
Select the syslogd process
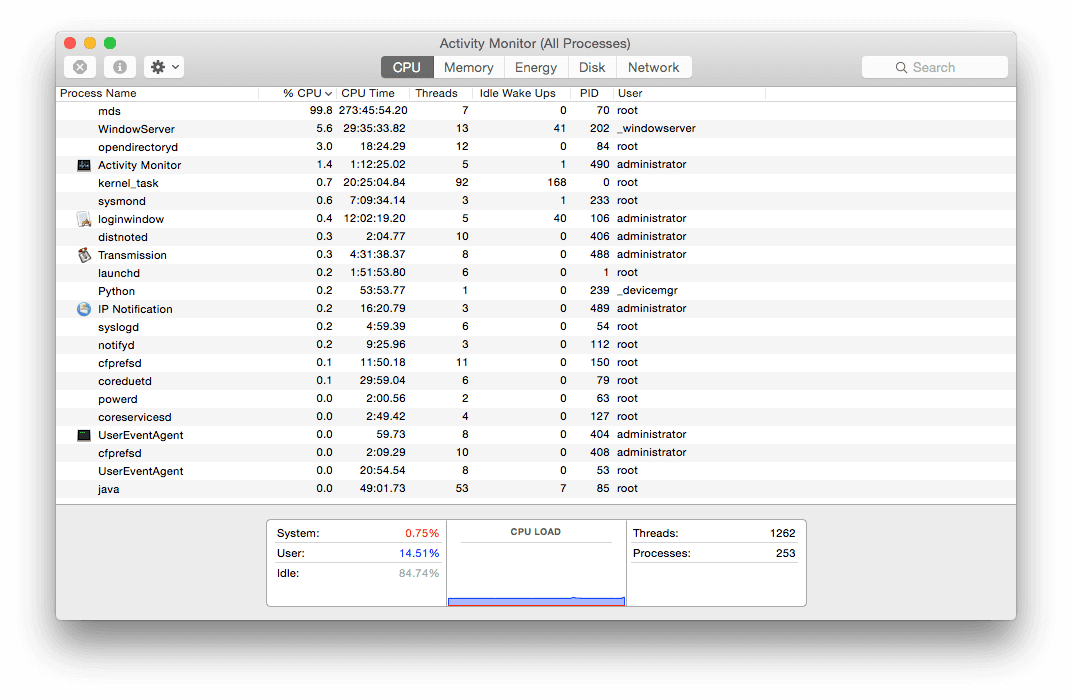536,327
